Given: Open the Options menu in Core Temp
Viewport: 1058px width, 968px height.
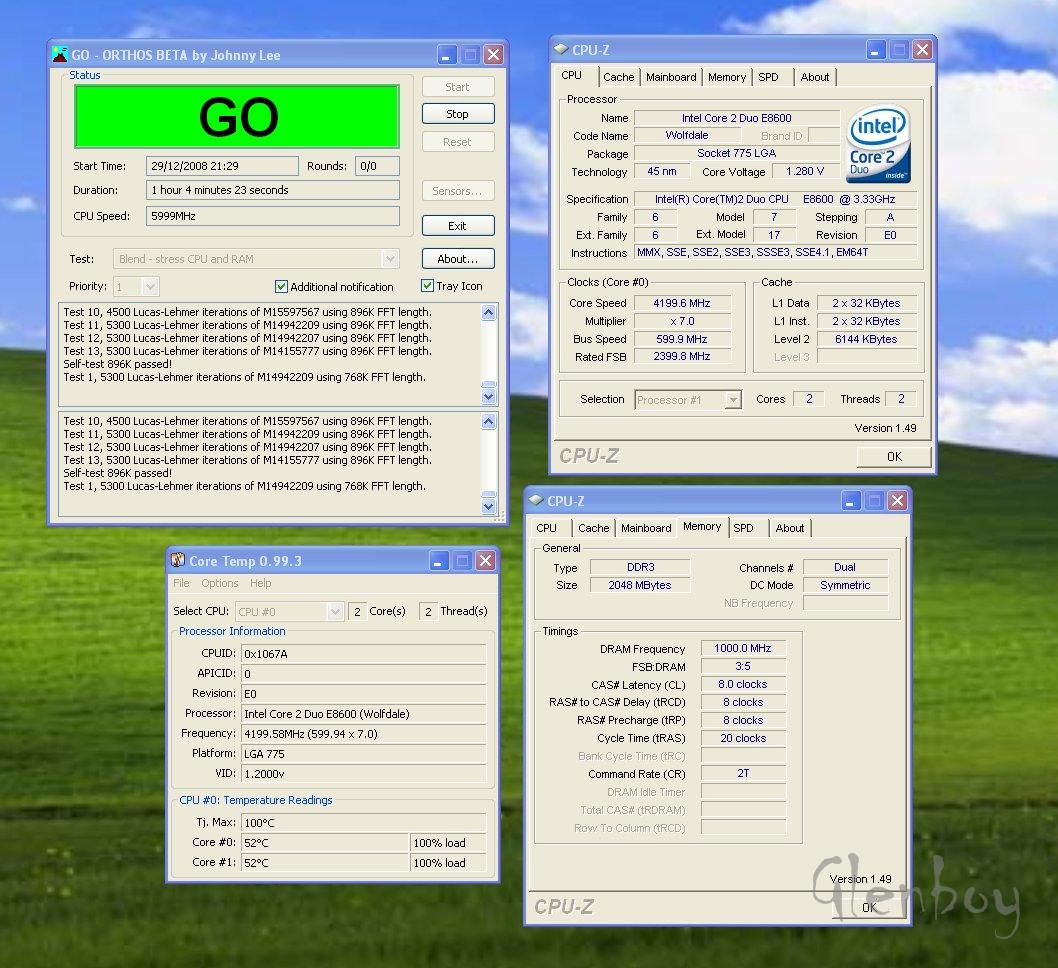Looking at the screenshot, I should click(x=219, y=583).
